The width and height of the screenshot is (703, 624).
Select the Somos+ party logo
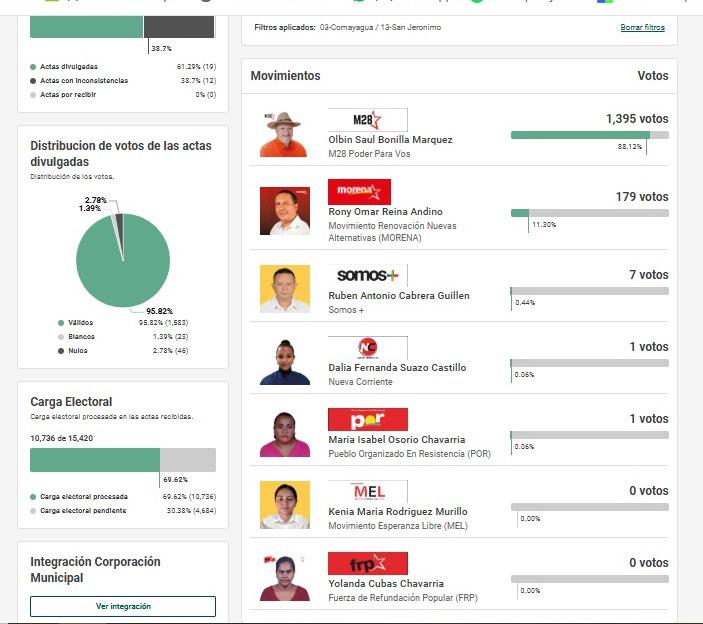tap(367, 275)
